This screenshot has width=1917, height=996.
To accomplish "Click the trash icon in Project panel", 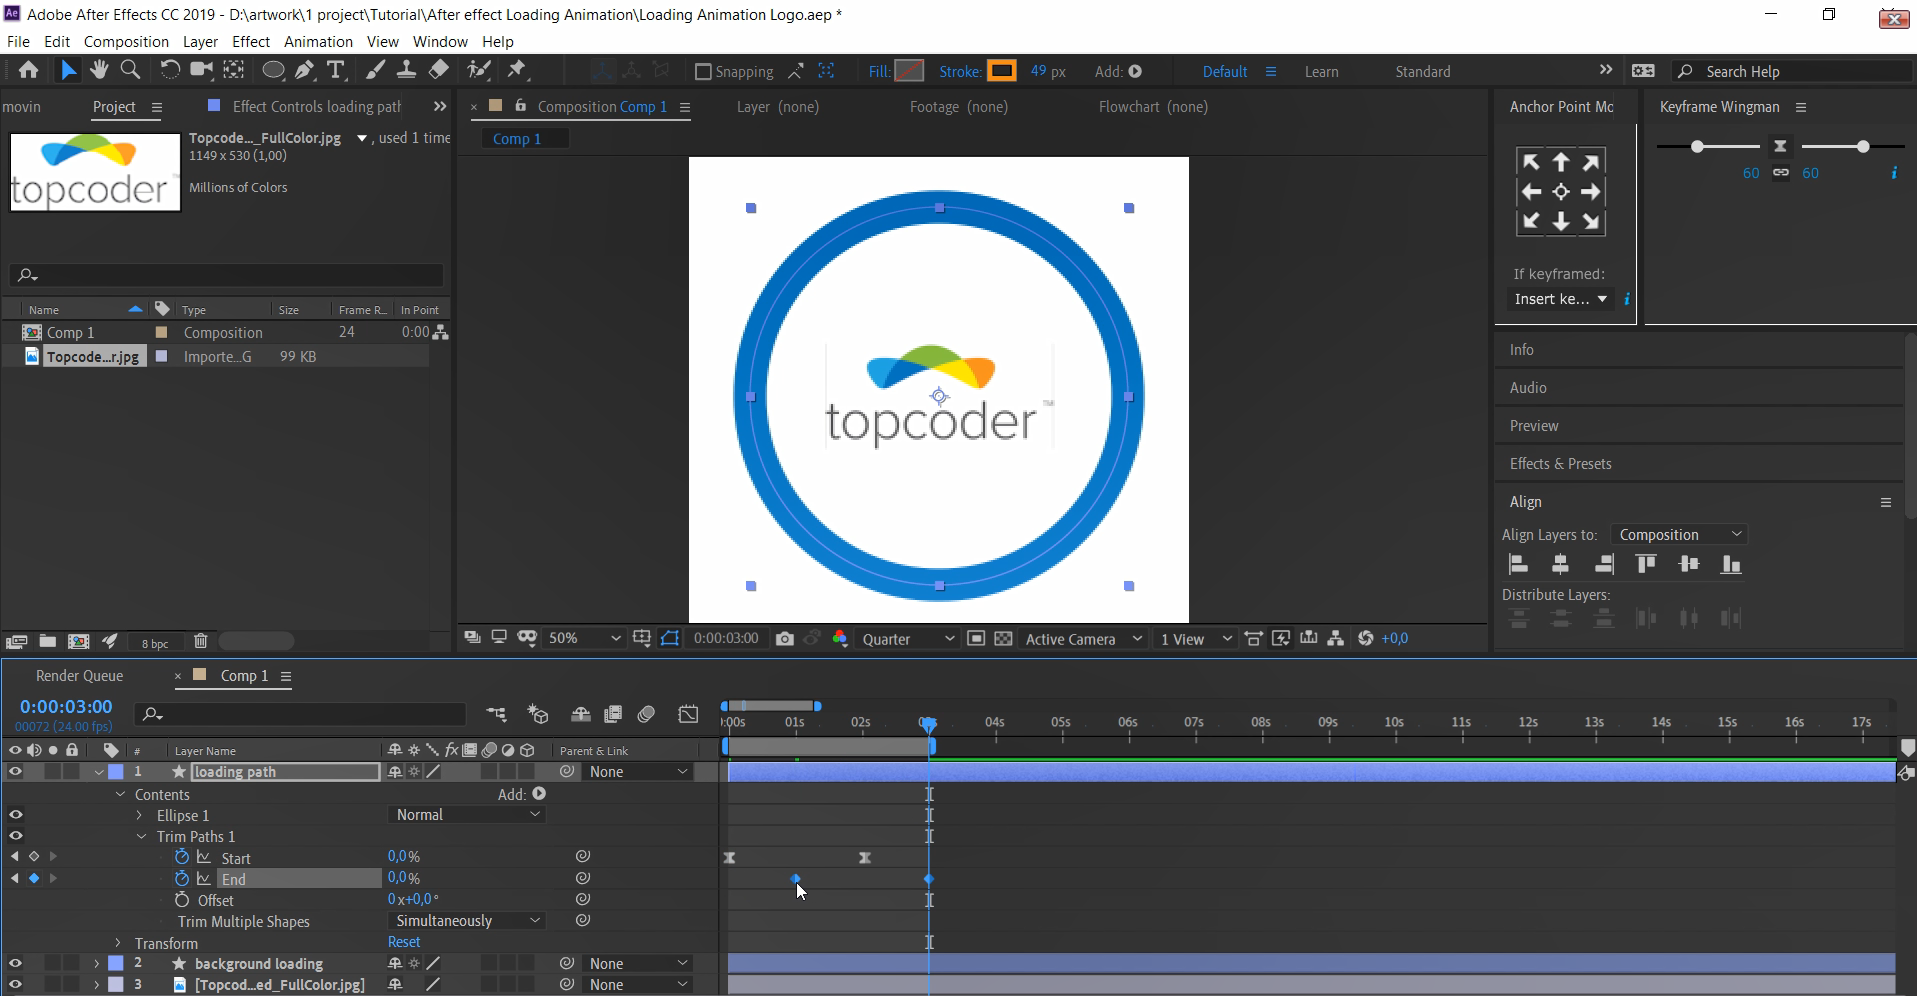I will click(x=200, y=641).
